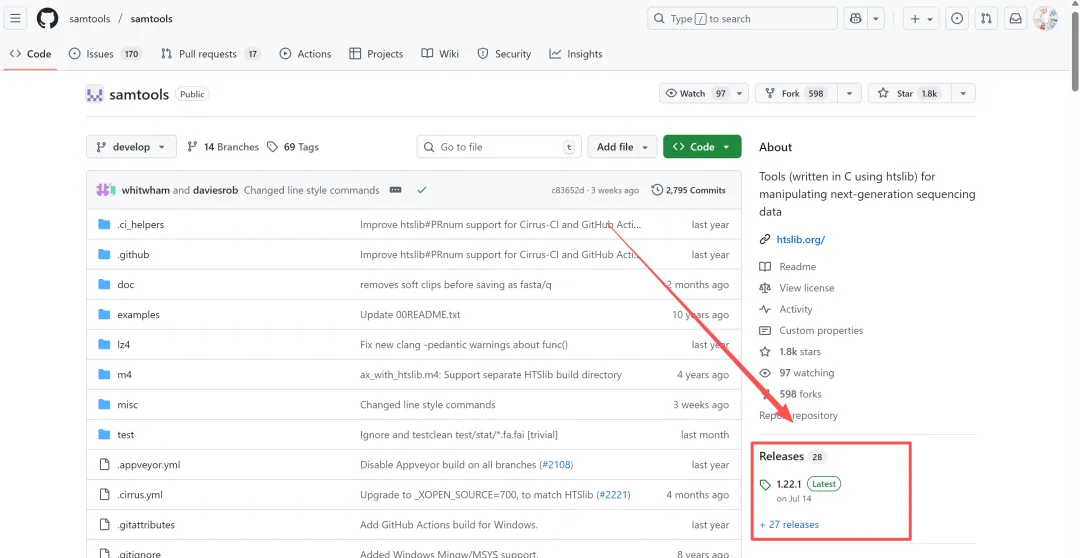
Task: Expand the Star lists arrow
Action: click(x=963, y=94)
